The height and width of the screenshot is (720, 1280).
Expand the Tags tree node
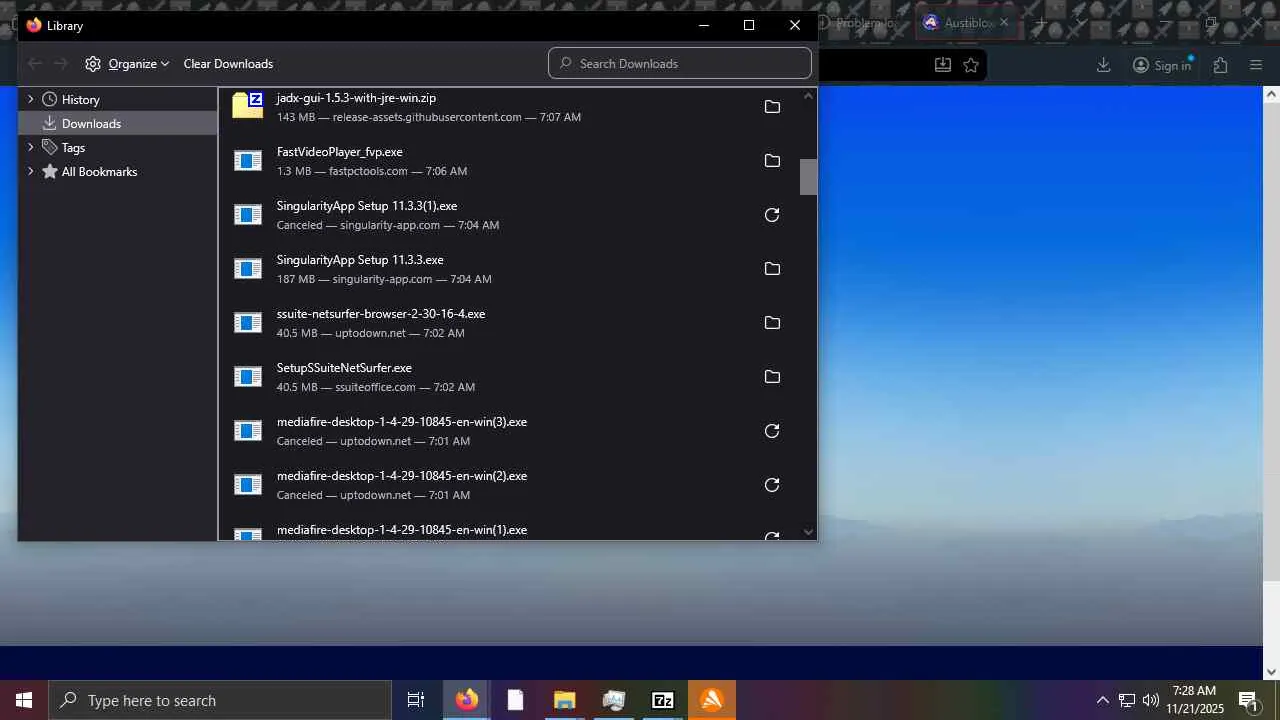(x=30, y=147)
